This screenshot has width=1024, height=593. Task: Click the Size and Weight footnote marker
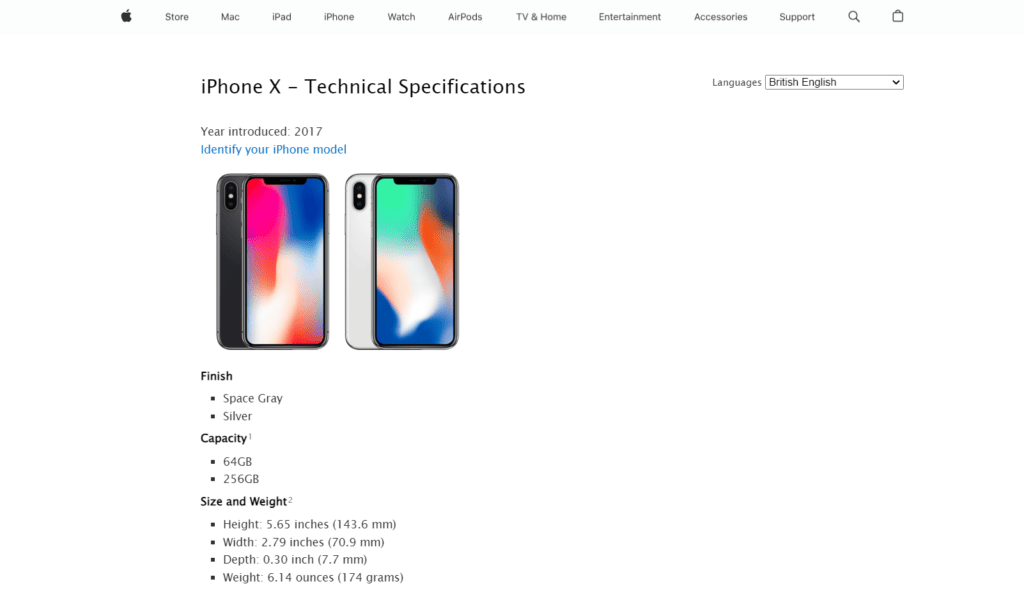point(290,498)
